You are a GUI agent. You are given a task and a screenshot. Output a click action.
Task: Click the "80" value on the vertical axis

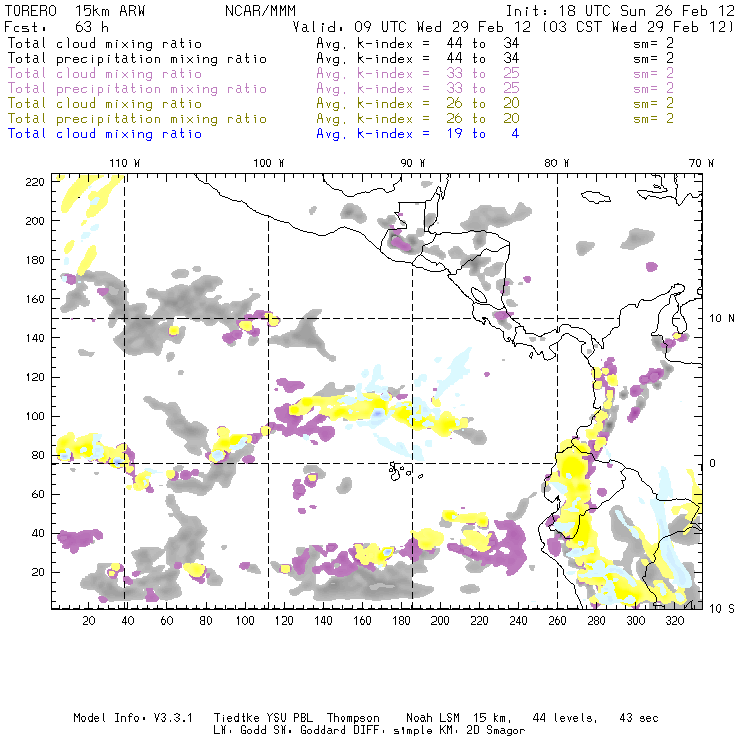click(x=38, y=455)
